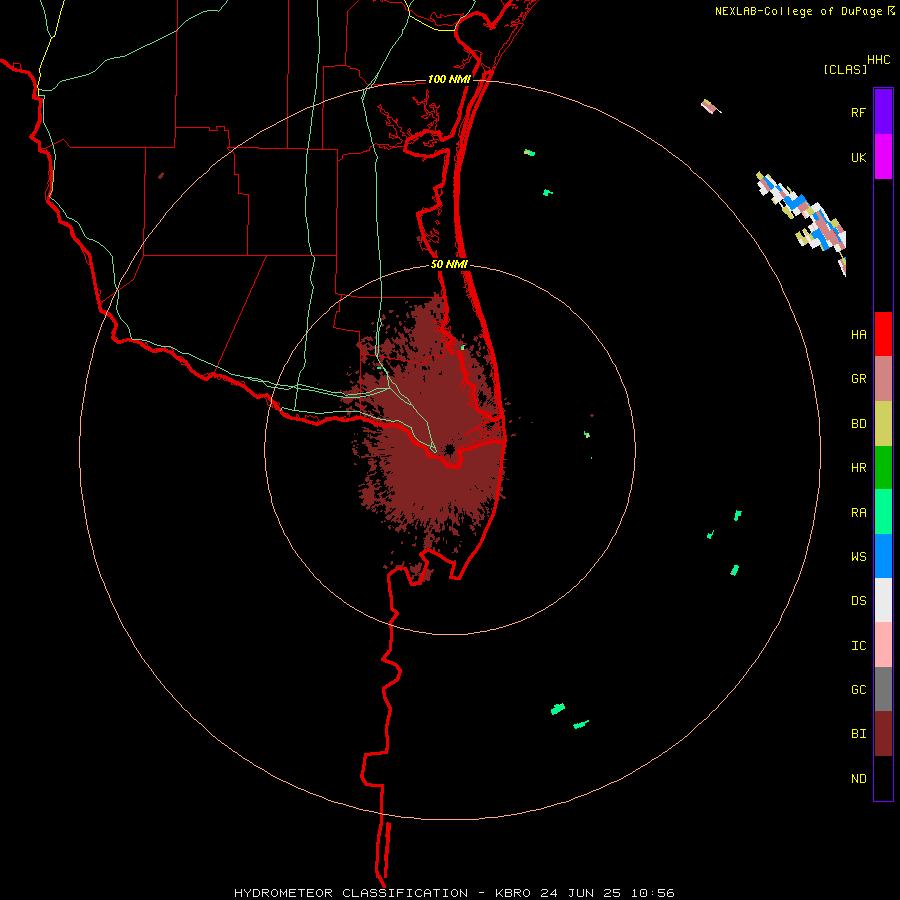The image size is (900, 900).
Task: Click the HR legend label
Action: 858,468
